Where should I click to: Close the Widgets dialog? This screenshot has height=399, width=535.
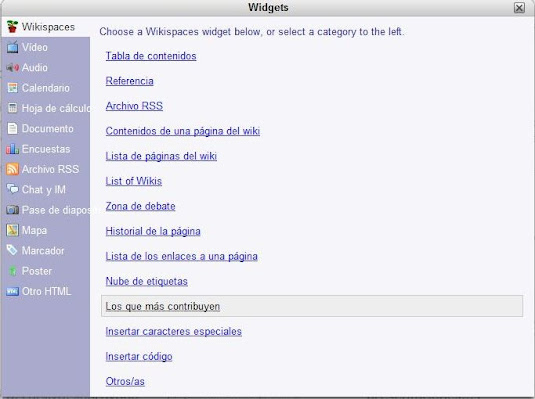[519, 8]
